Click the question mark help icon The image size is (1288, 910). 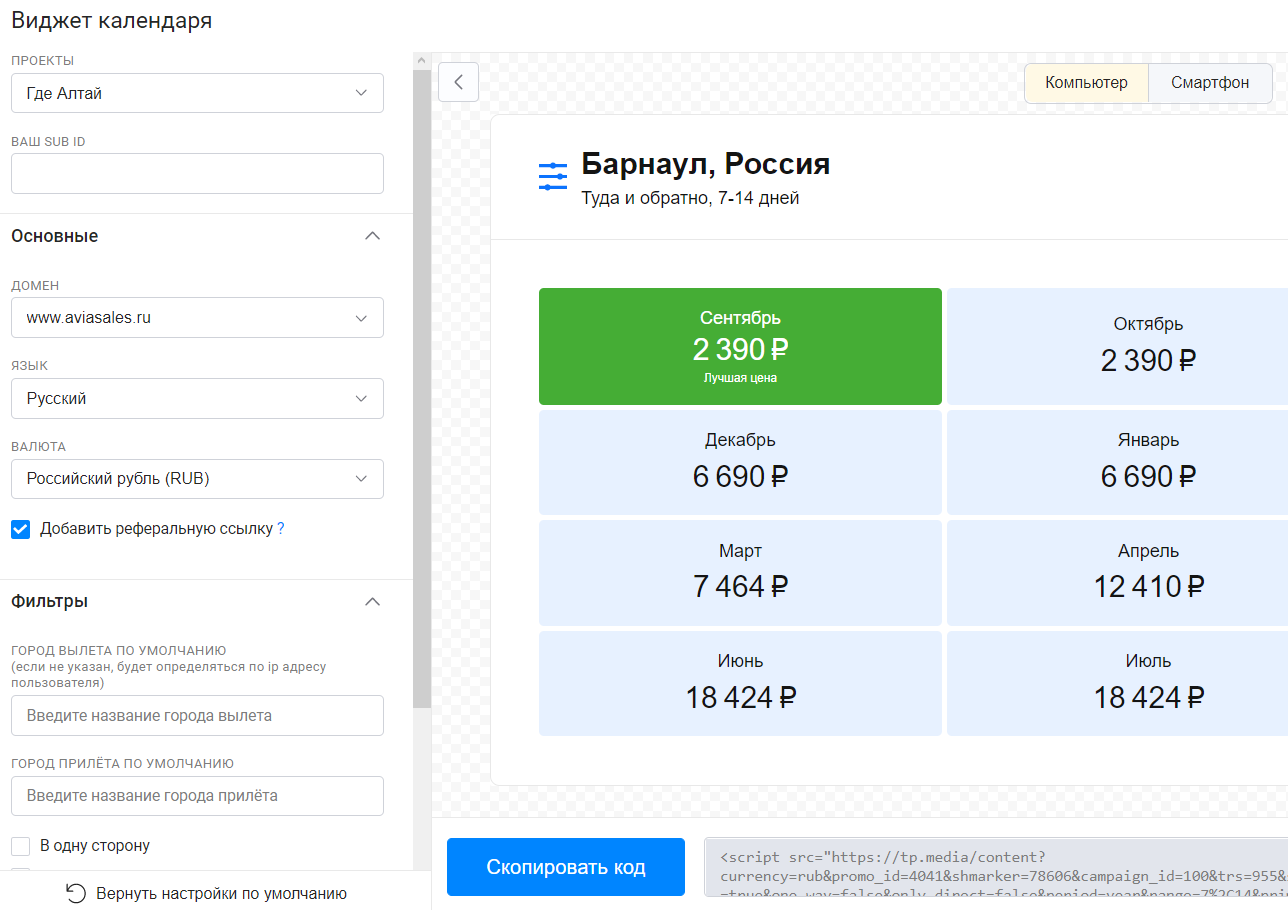click(x=281, y=529)
